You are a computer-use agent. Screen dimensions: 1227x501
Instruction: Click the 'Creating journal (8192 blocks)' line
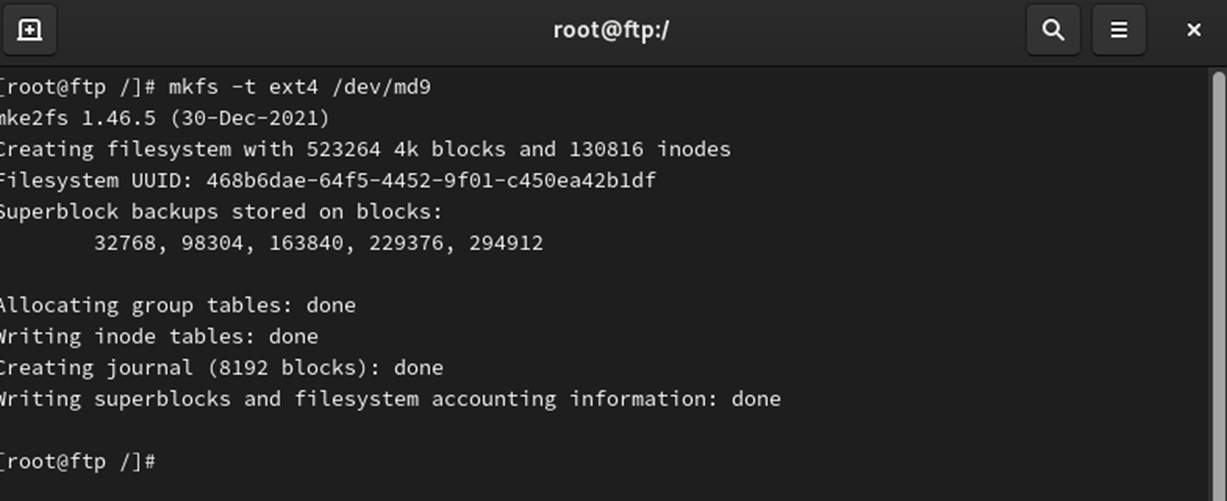coord(221,367)
